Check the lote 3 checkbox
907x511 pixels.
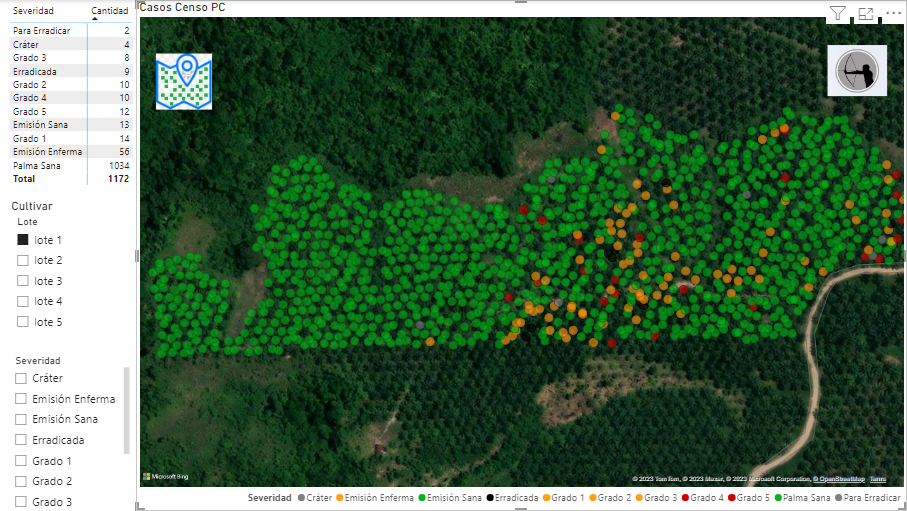tap(23, 281)
